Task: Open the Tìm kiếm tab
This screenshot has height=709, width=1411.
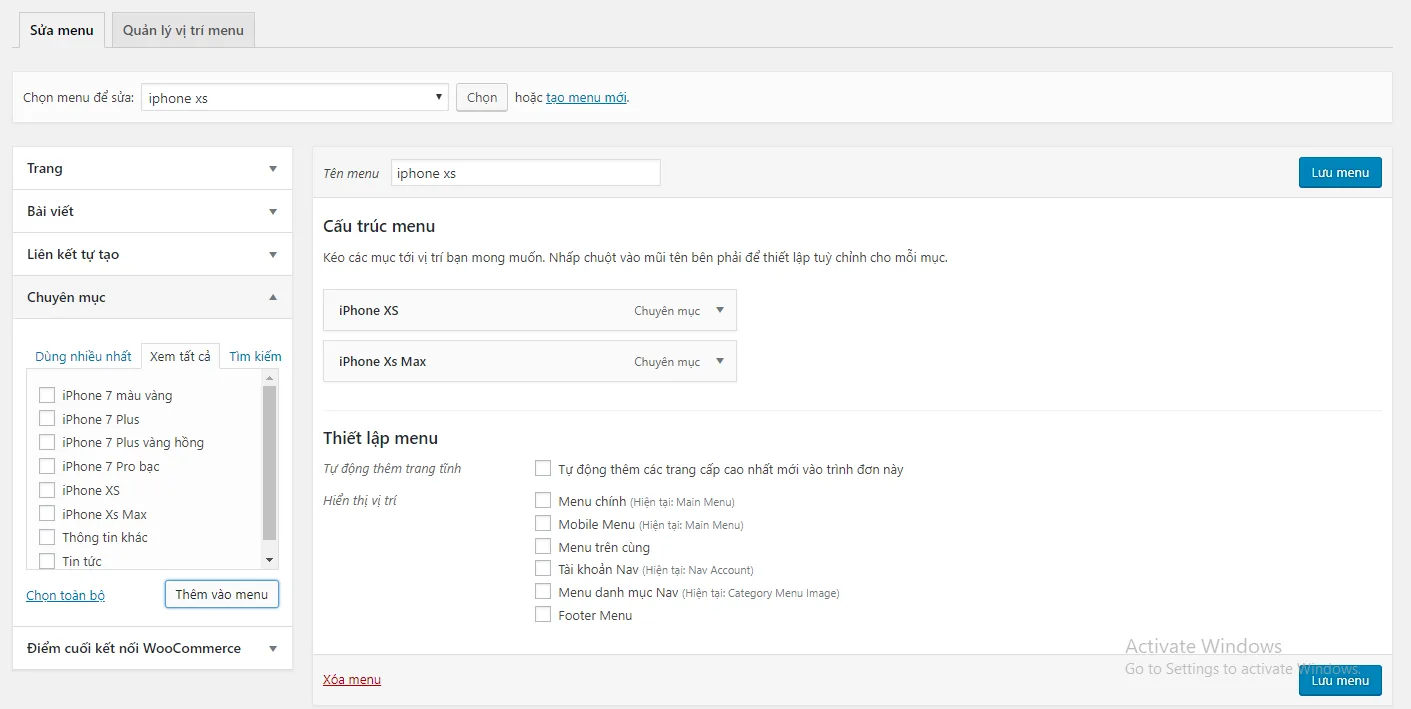Action: (255, 356)
